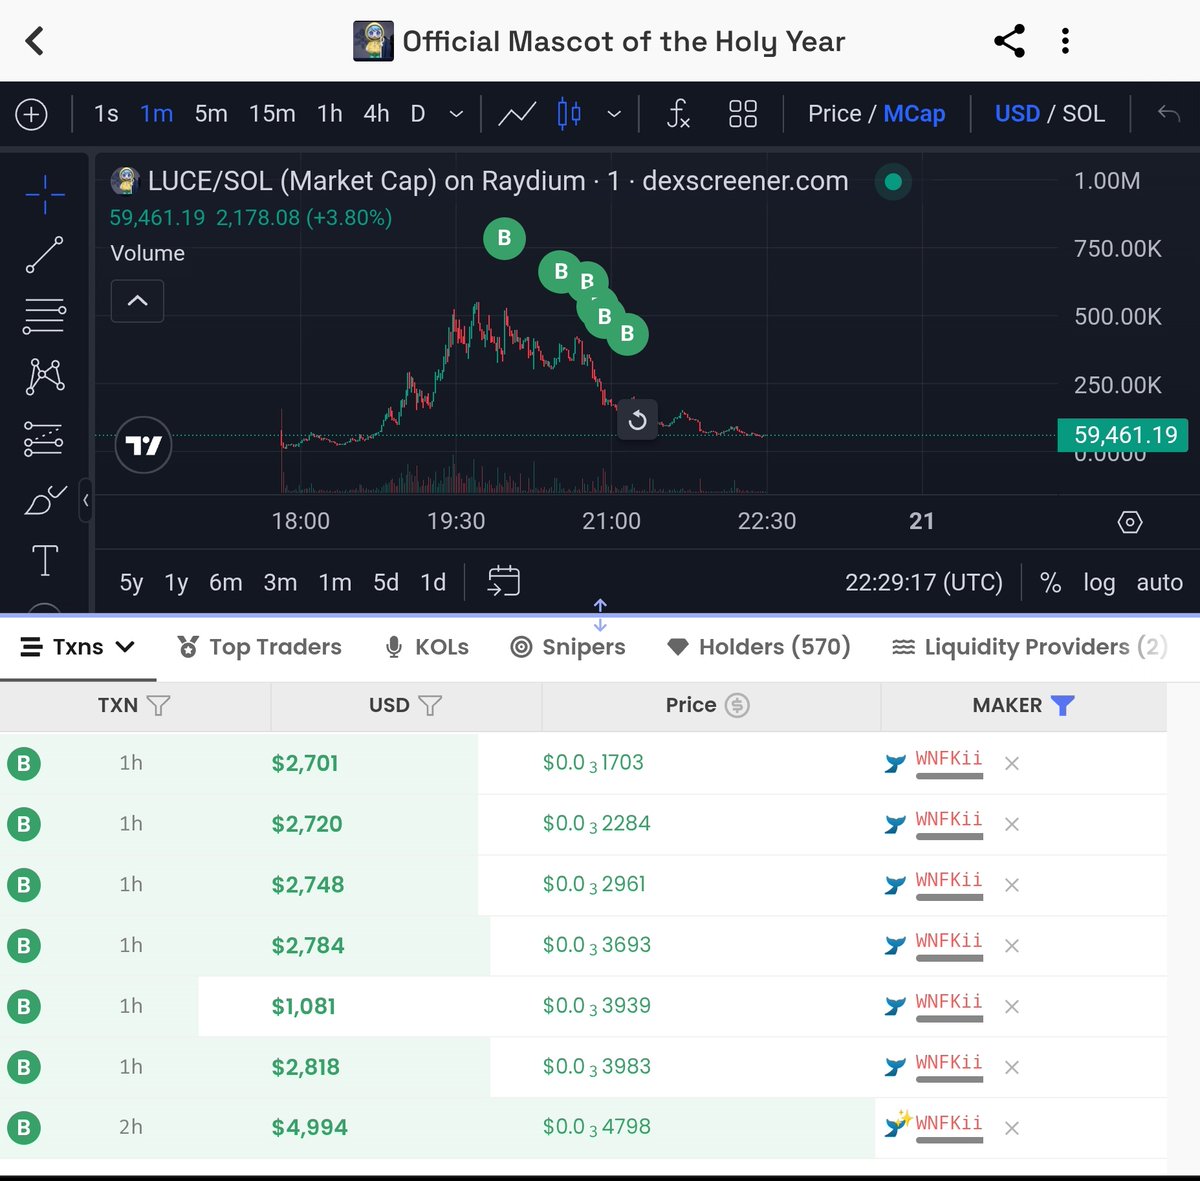Image resolution: width=1200 pixels, height=1181 pixels.
Task: Collapse the drawing toolbar side handle
Action: click(86, 499)
